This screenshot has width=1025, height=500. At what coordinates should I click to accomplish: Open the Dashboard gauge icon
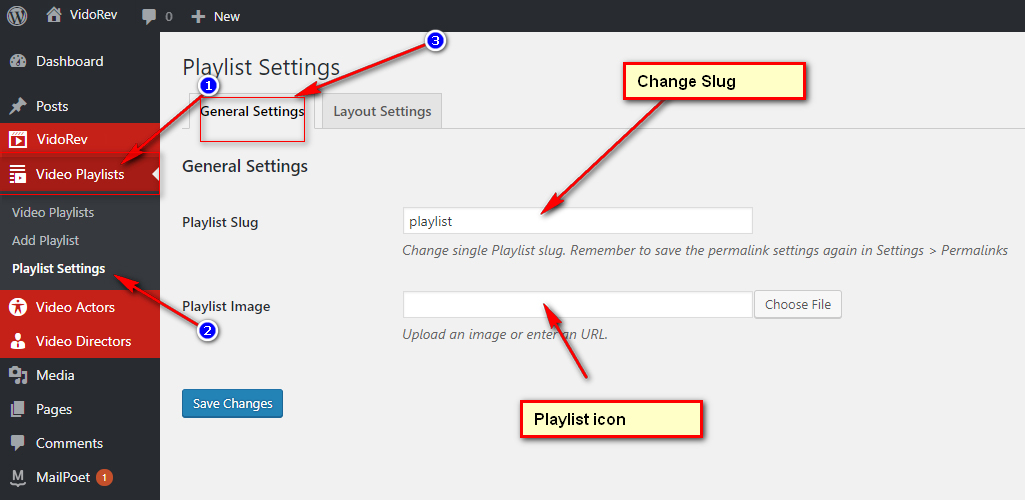pyautogui.click(x=18, y=62)
